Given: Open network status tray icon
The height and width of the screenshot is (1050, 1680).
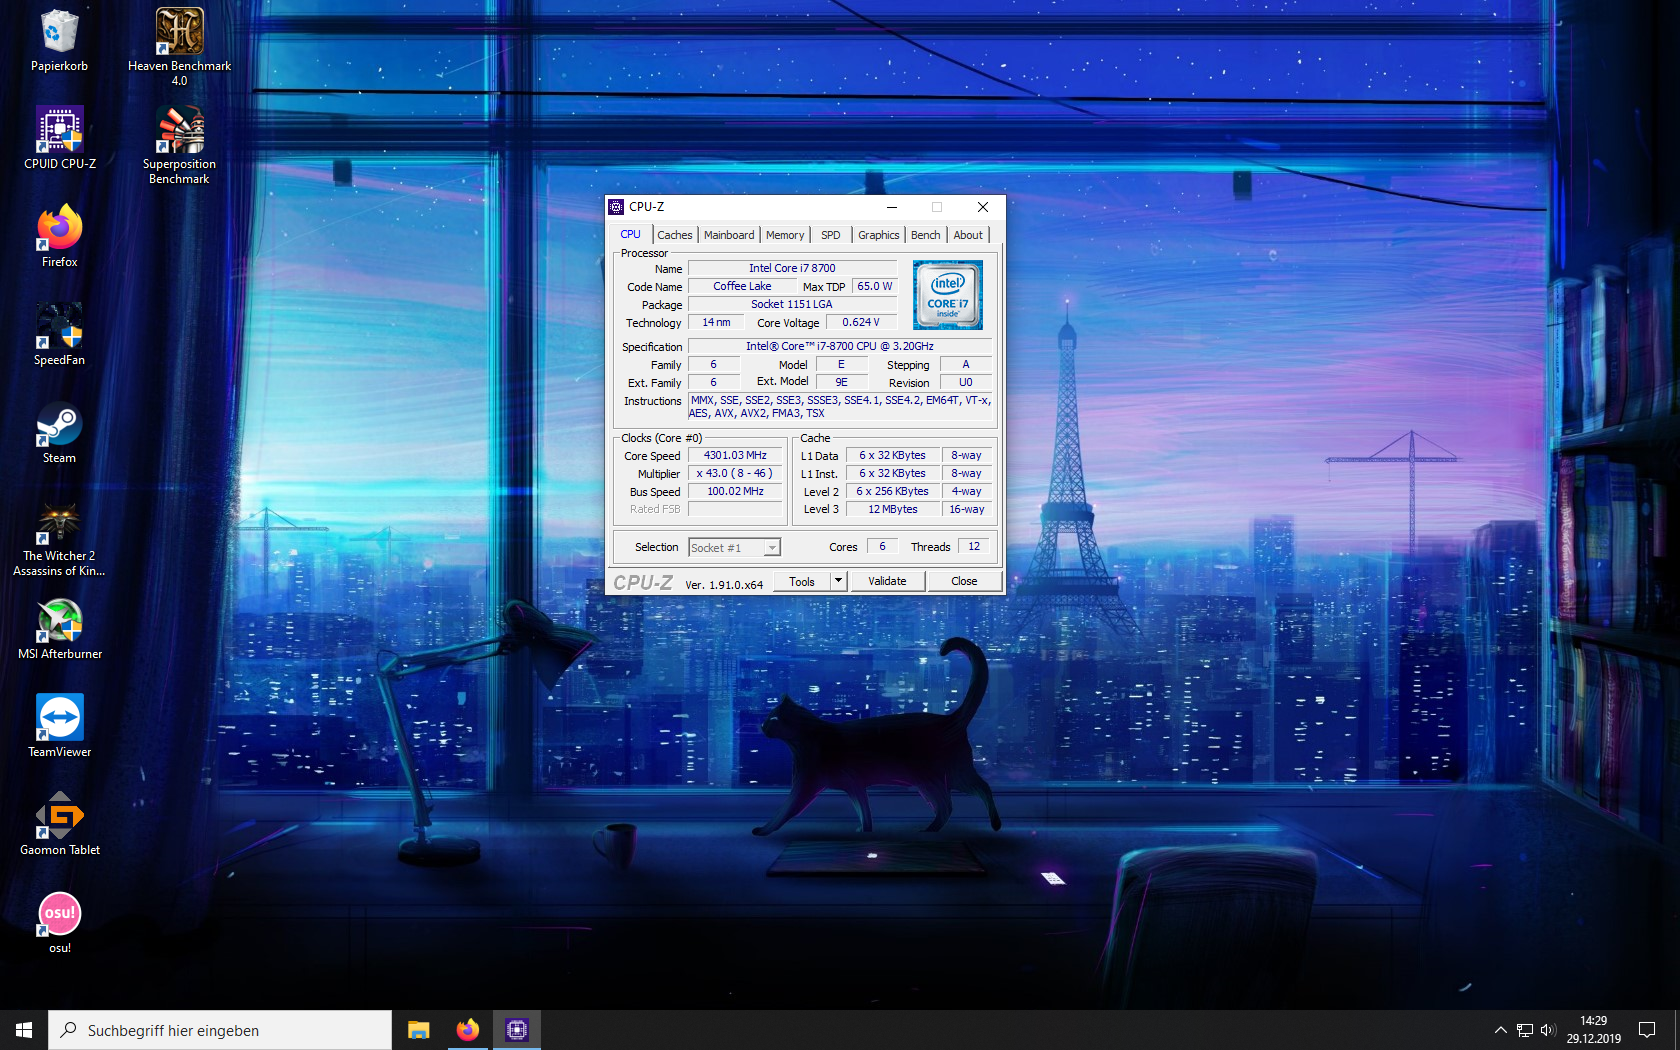Looking at the screenshot, I should (1525, 1030).
